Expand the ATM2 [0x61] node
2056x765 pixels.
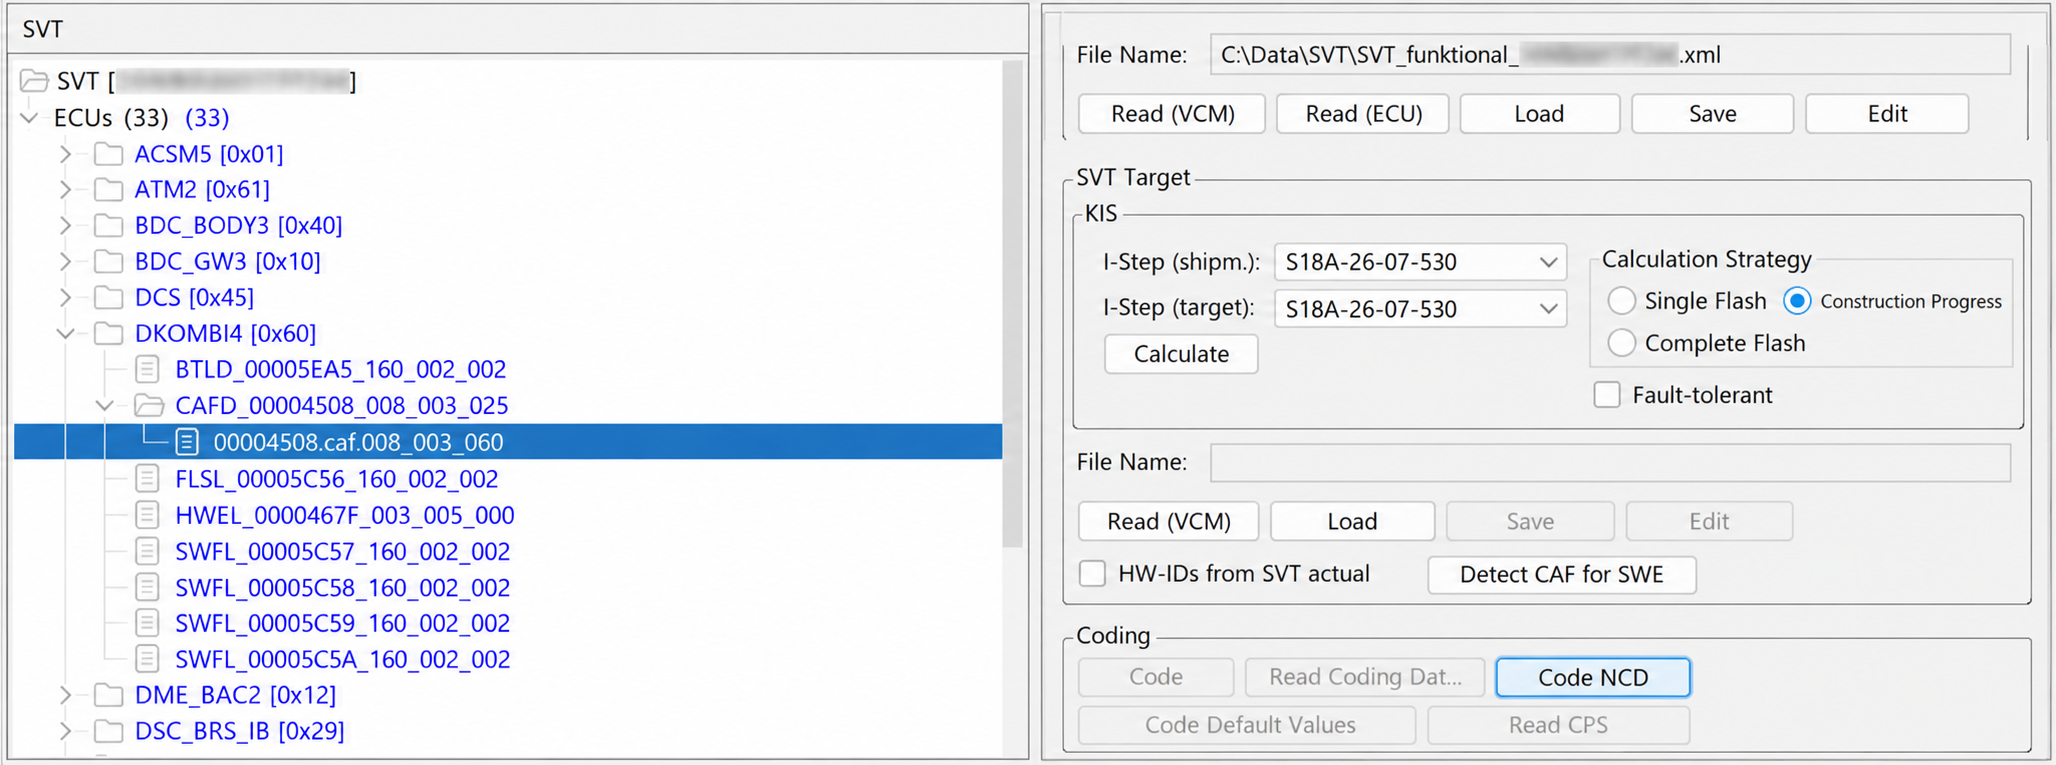(65, 189)
